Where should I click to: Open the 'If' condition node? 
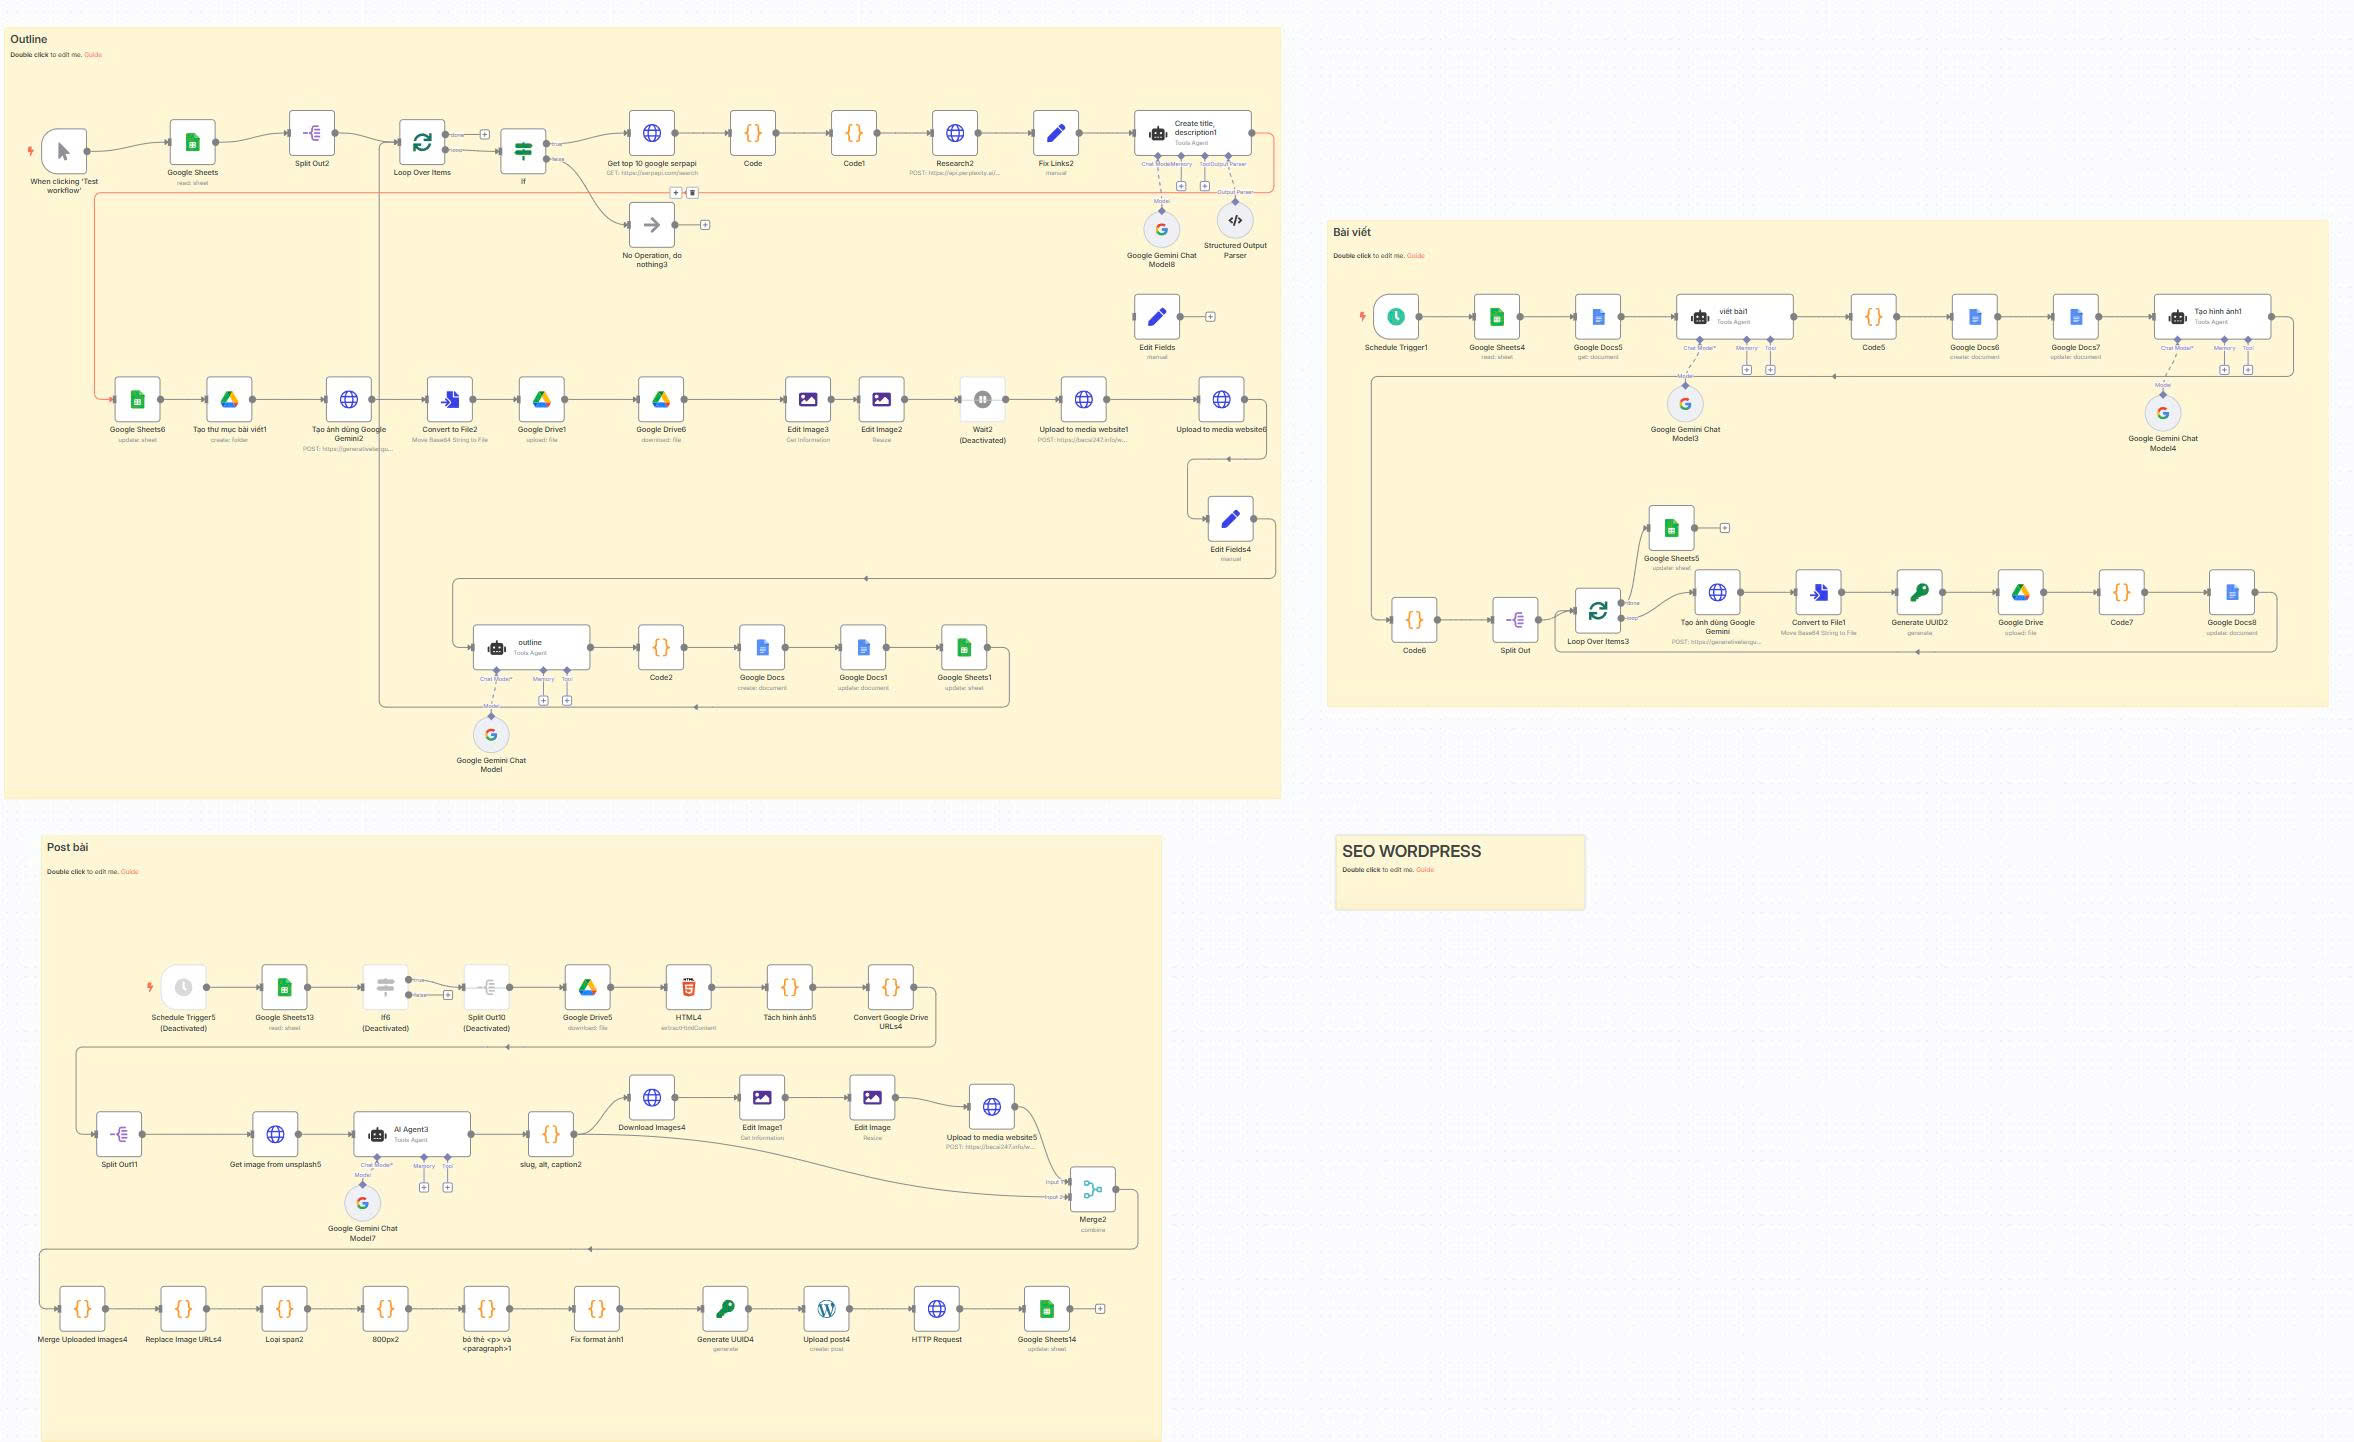click(523, 151)
